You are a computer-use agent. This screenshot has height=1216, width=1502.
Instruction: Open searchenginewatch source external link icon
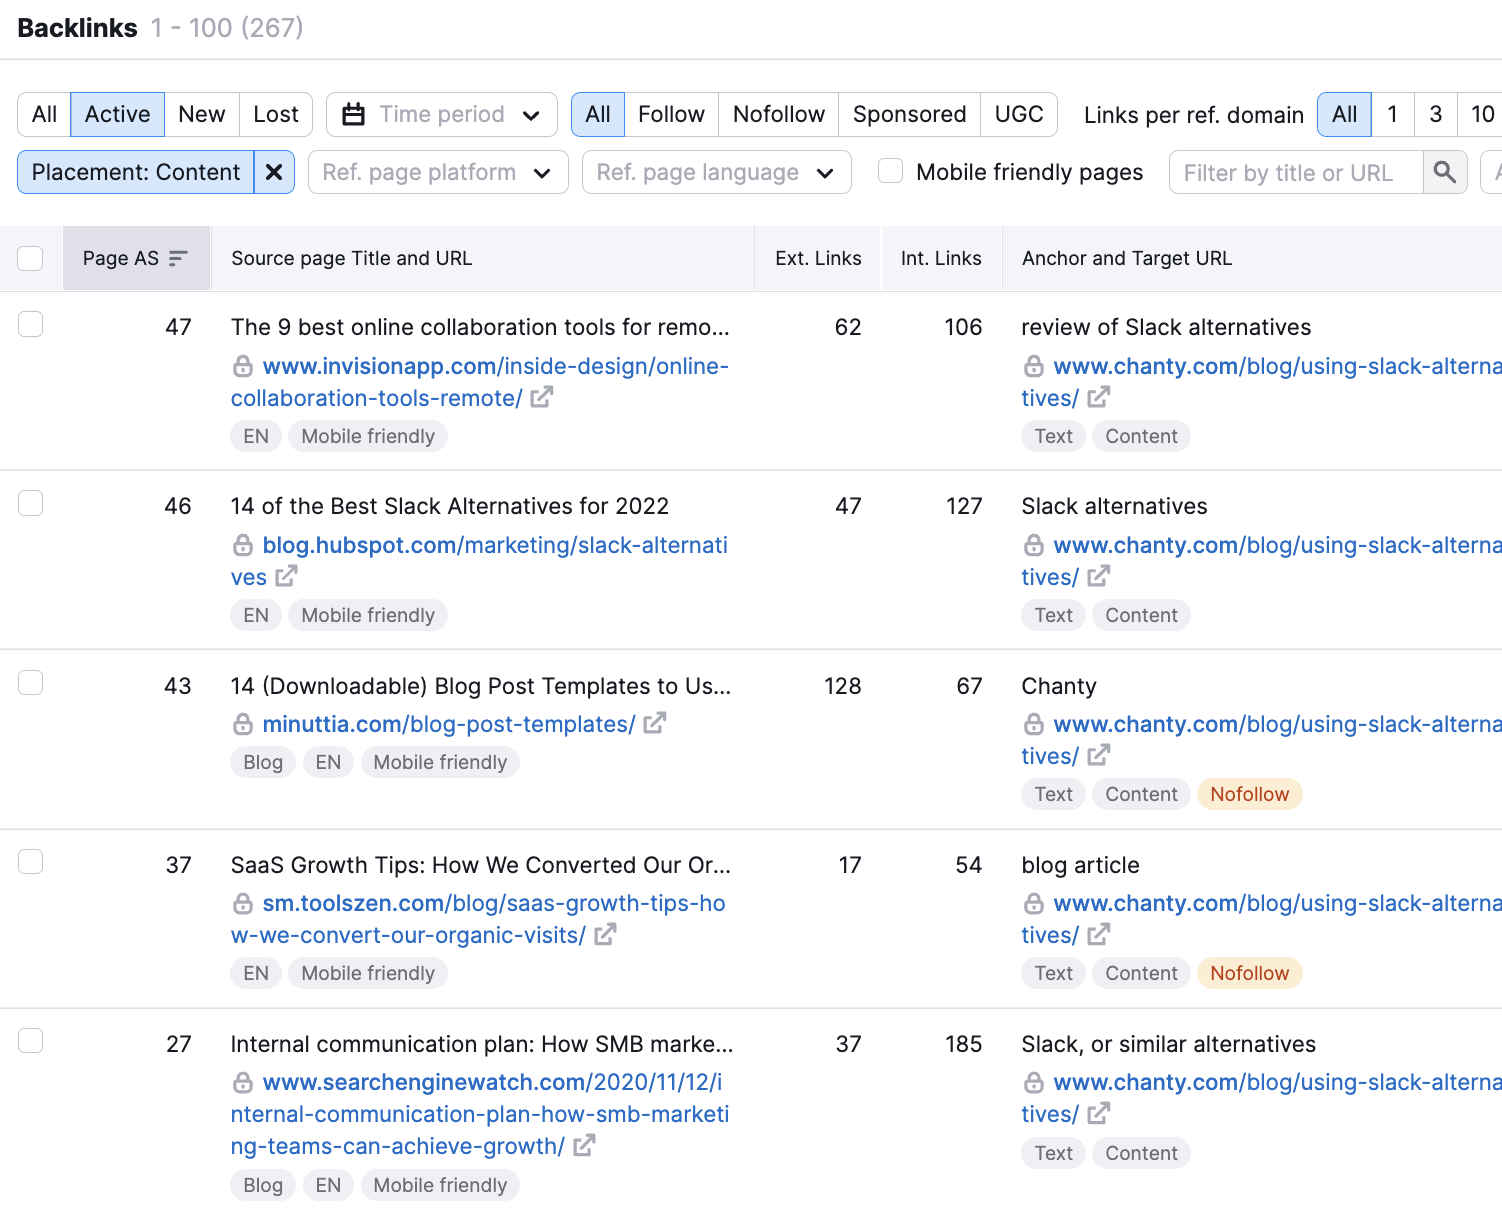(x=584, y=1145)
